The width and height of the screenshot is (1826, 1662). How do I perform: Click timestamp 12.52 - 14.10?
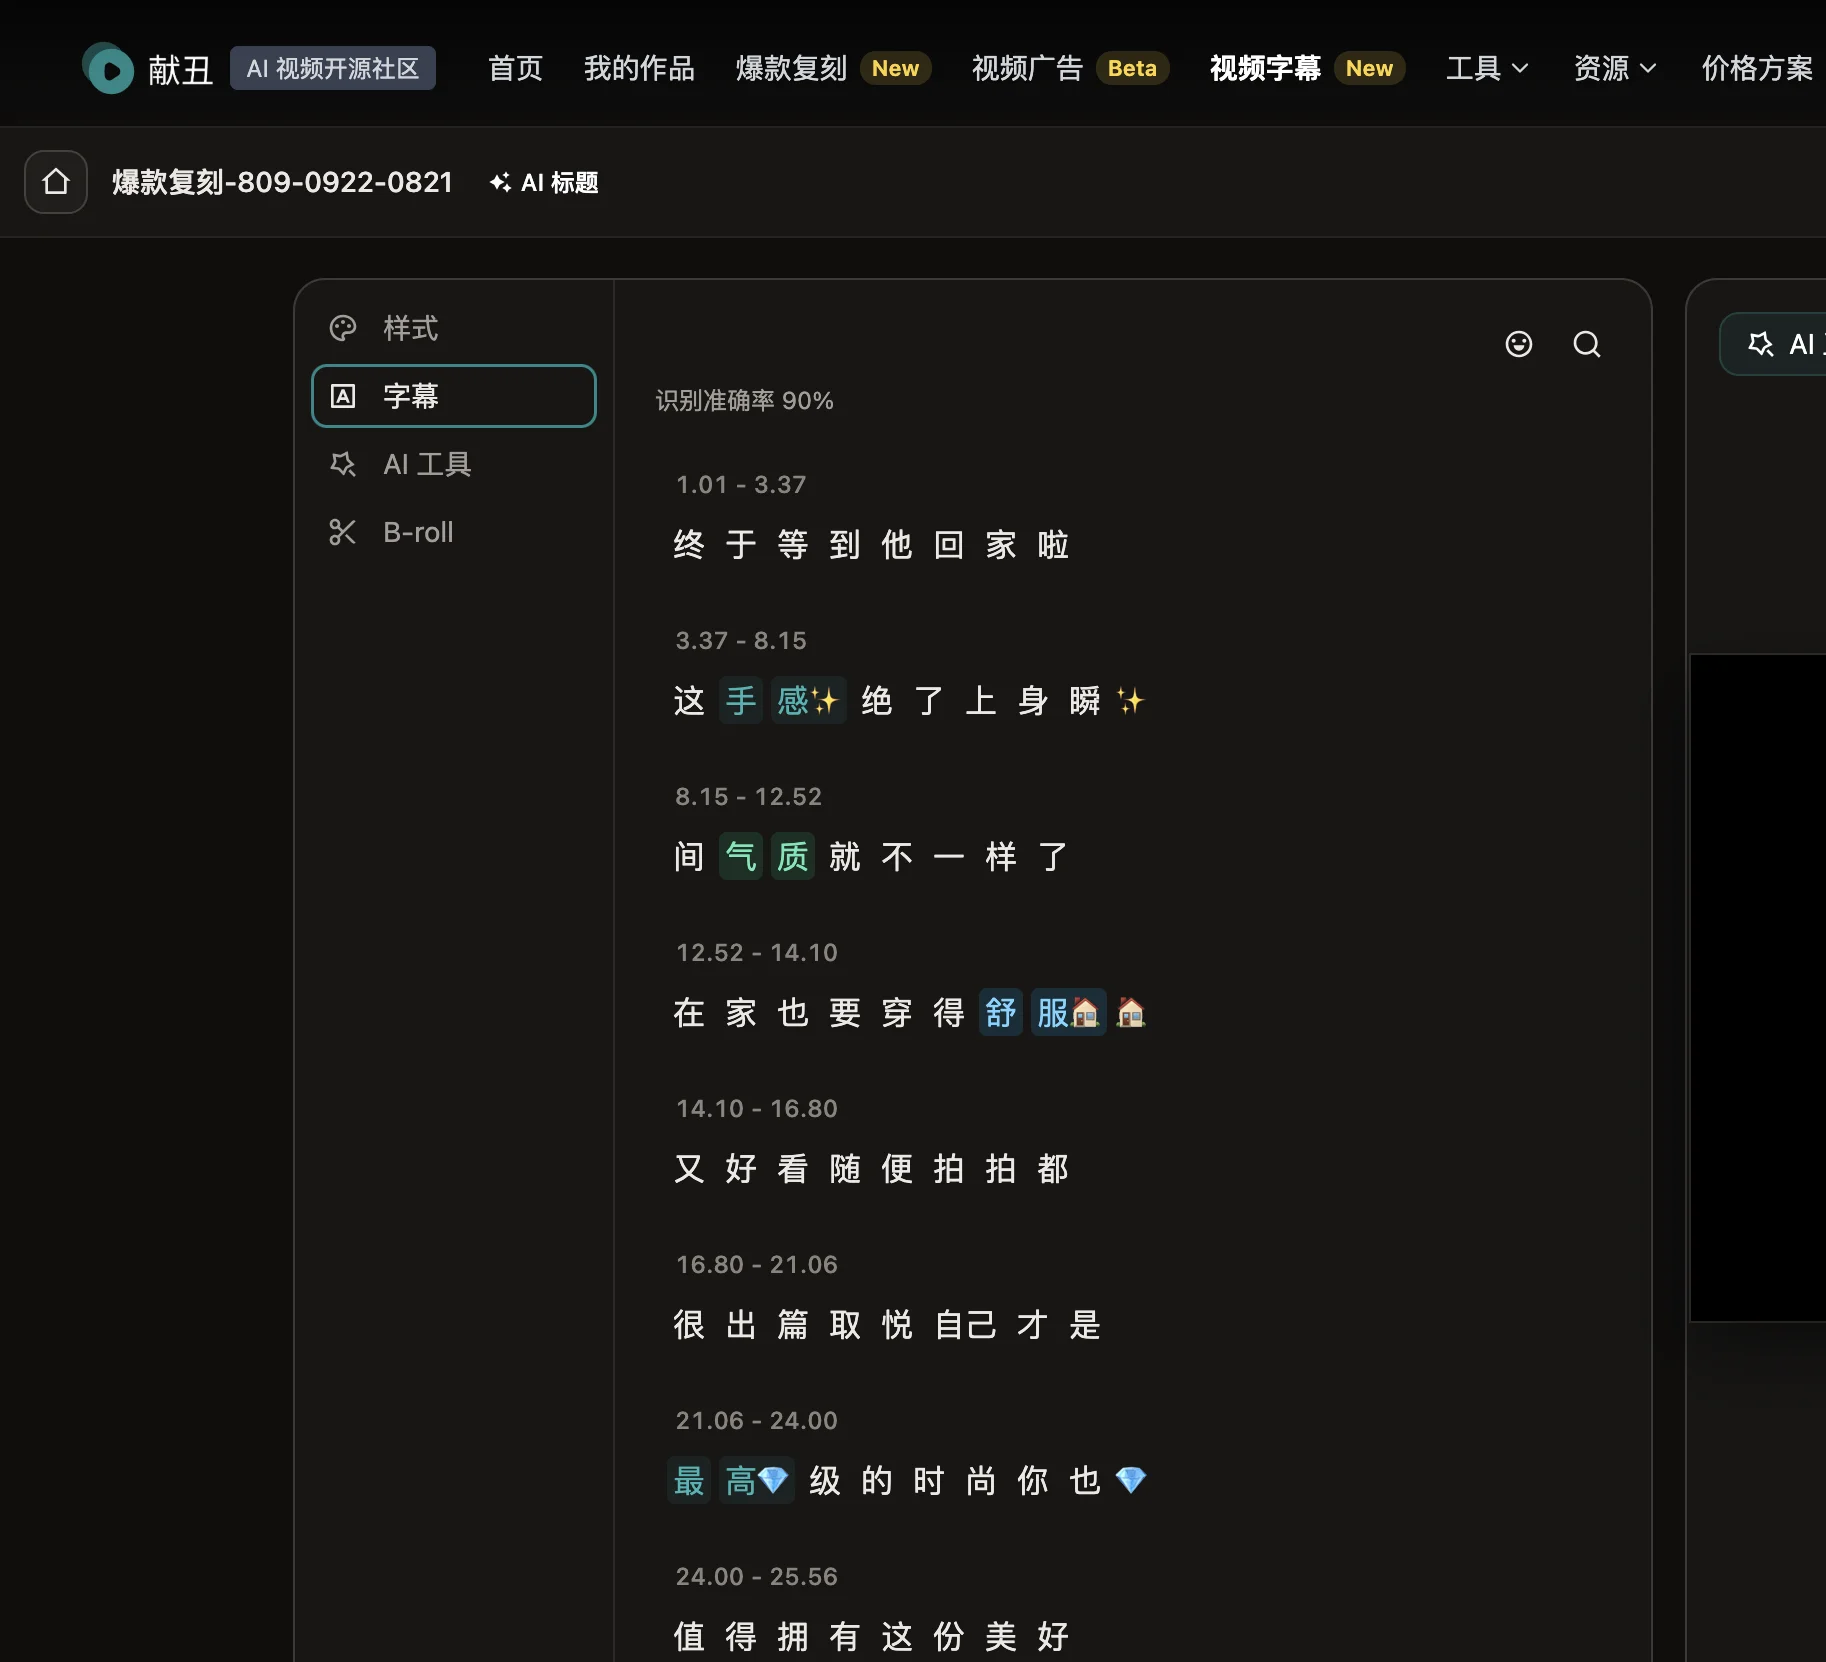click(757, 953)
